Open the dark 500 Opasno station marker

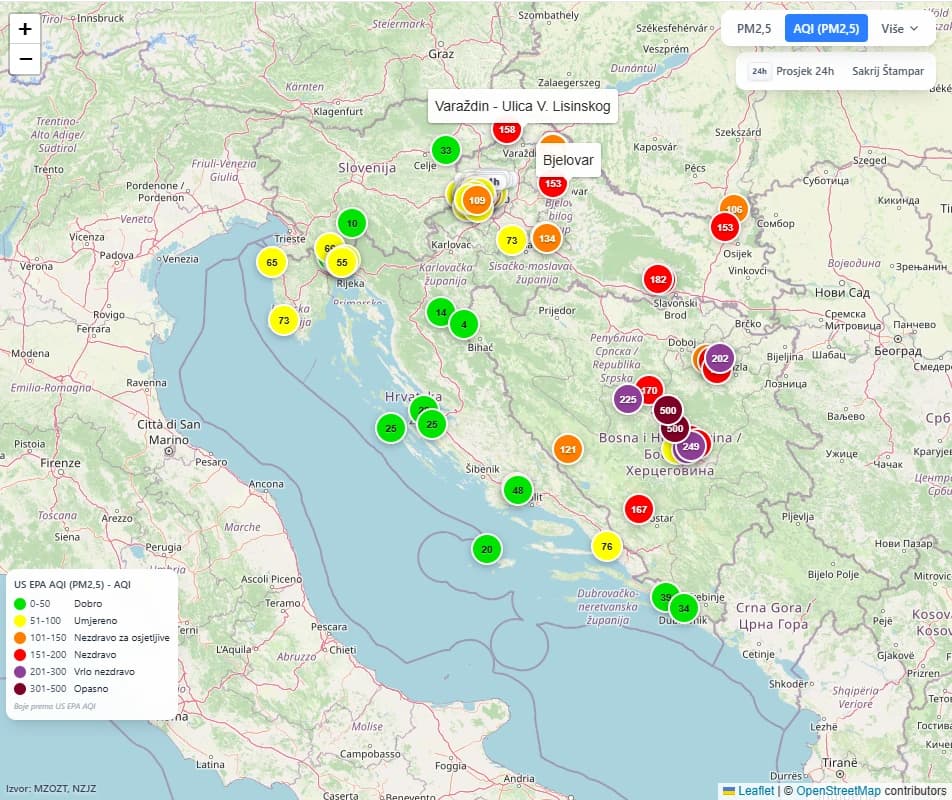coord(666,410)
